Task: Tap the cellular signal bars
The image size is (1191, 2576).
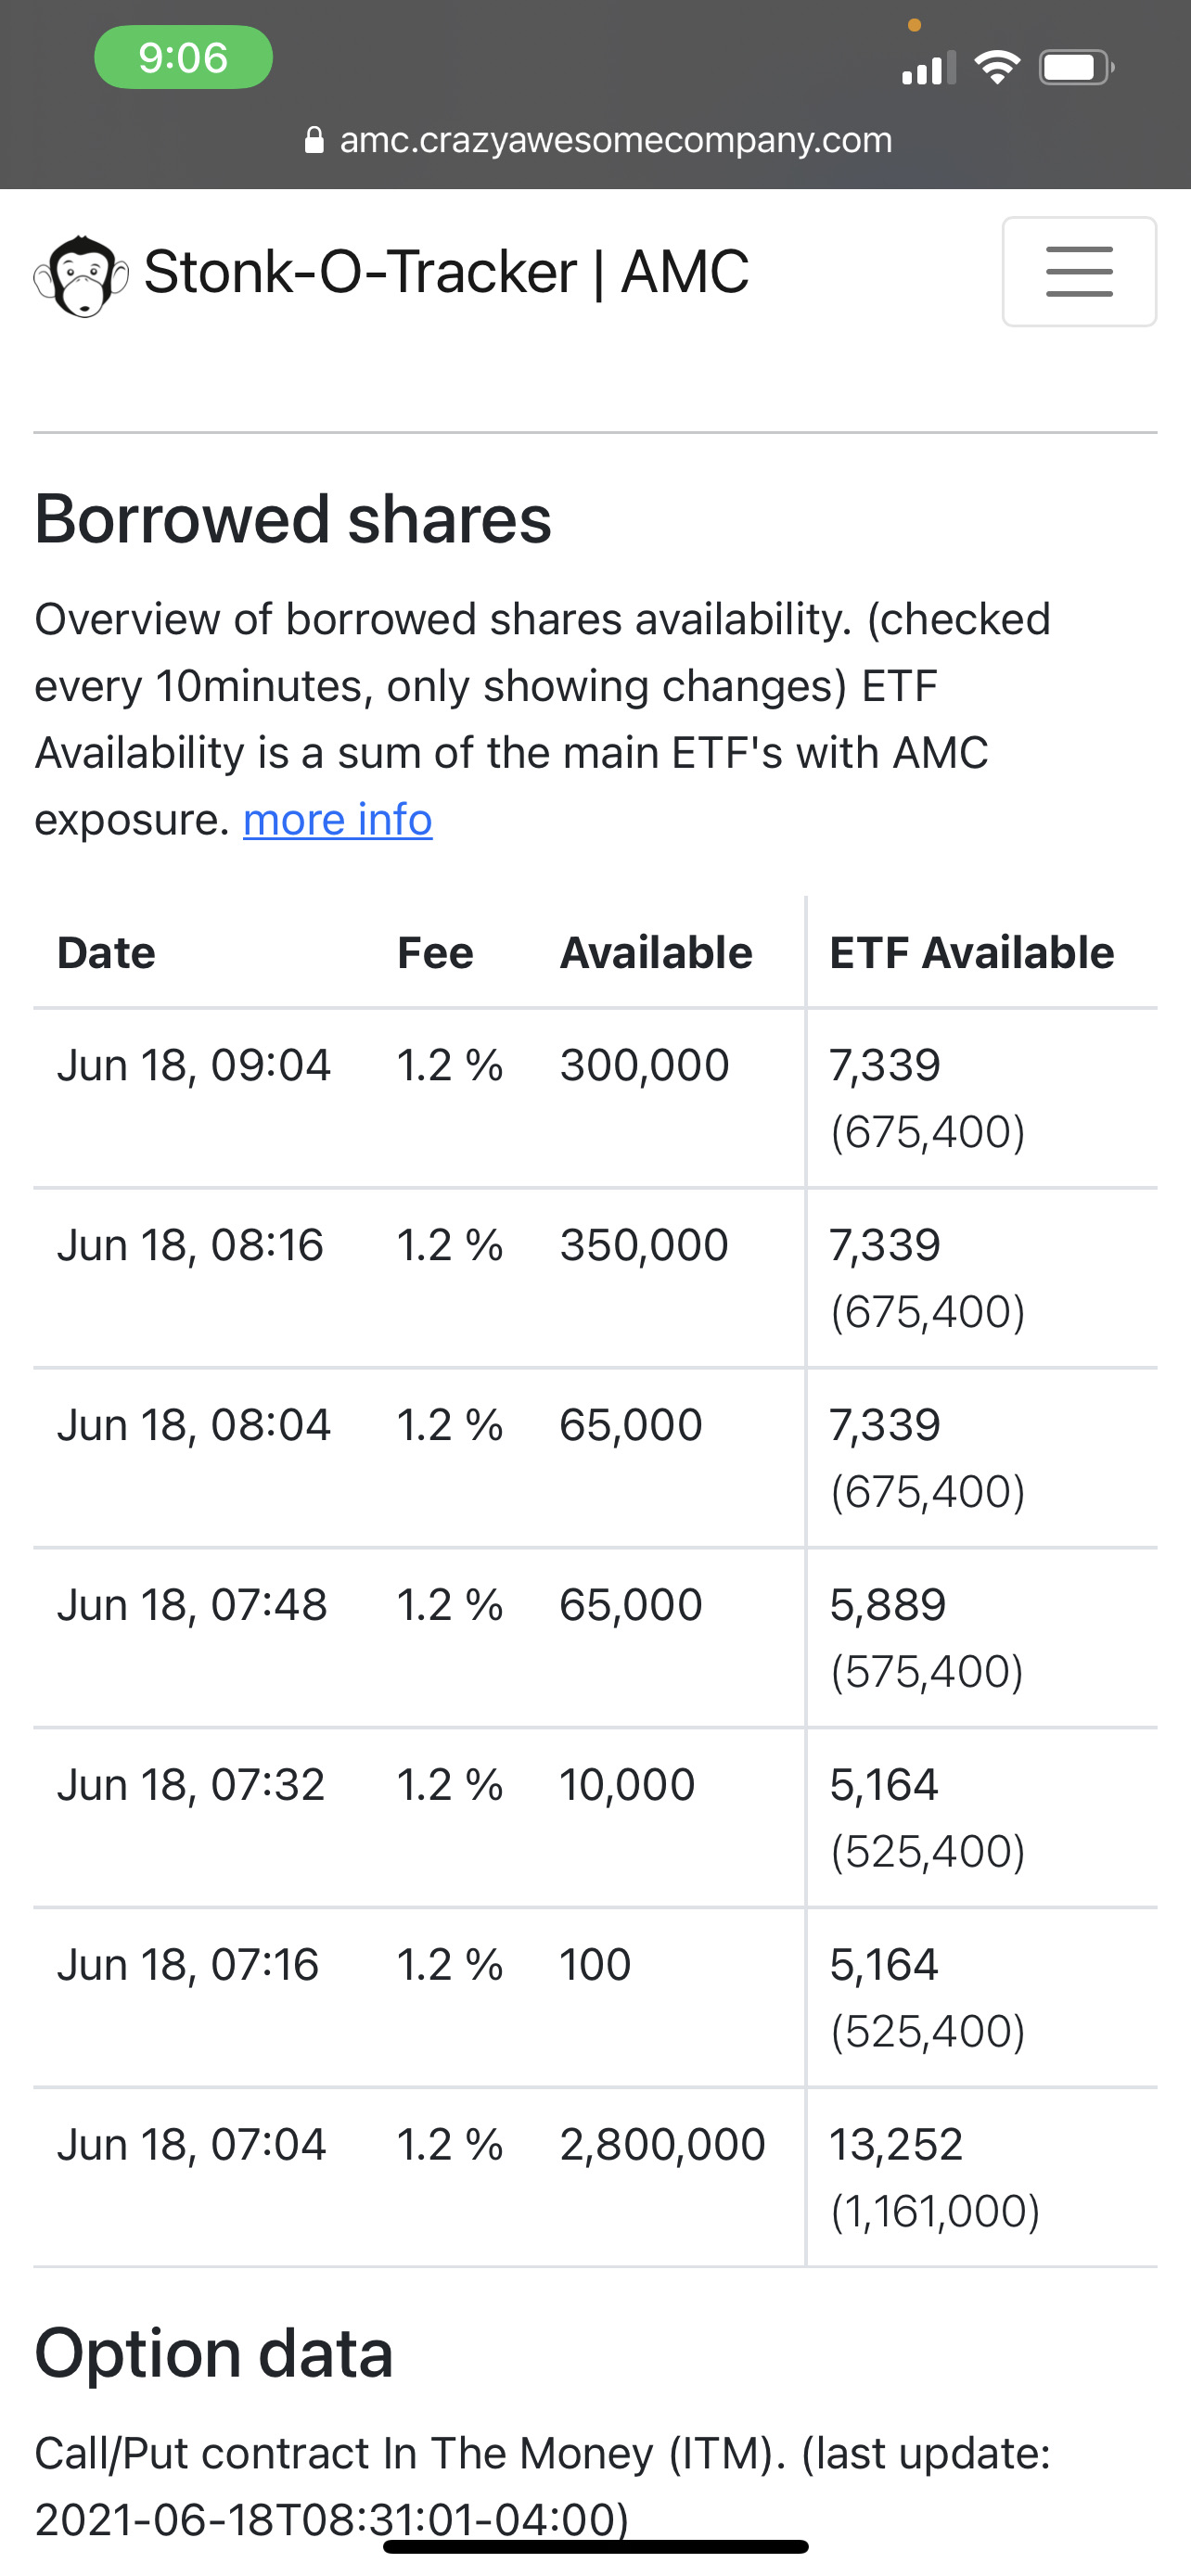Action: point(928,70)
